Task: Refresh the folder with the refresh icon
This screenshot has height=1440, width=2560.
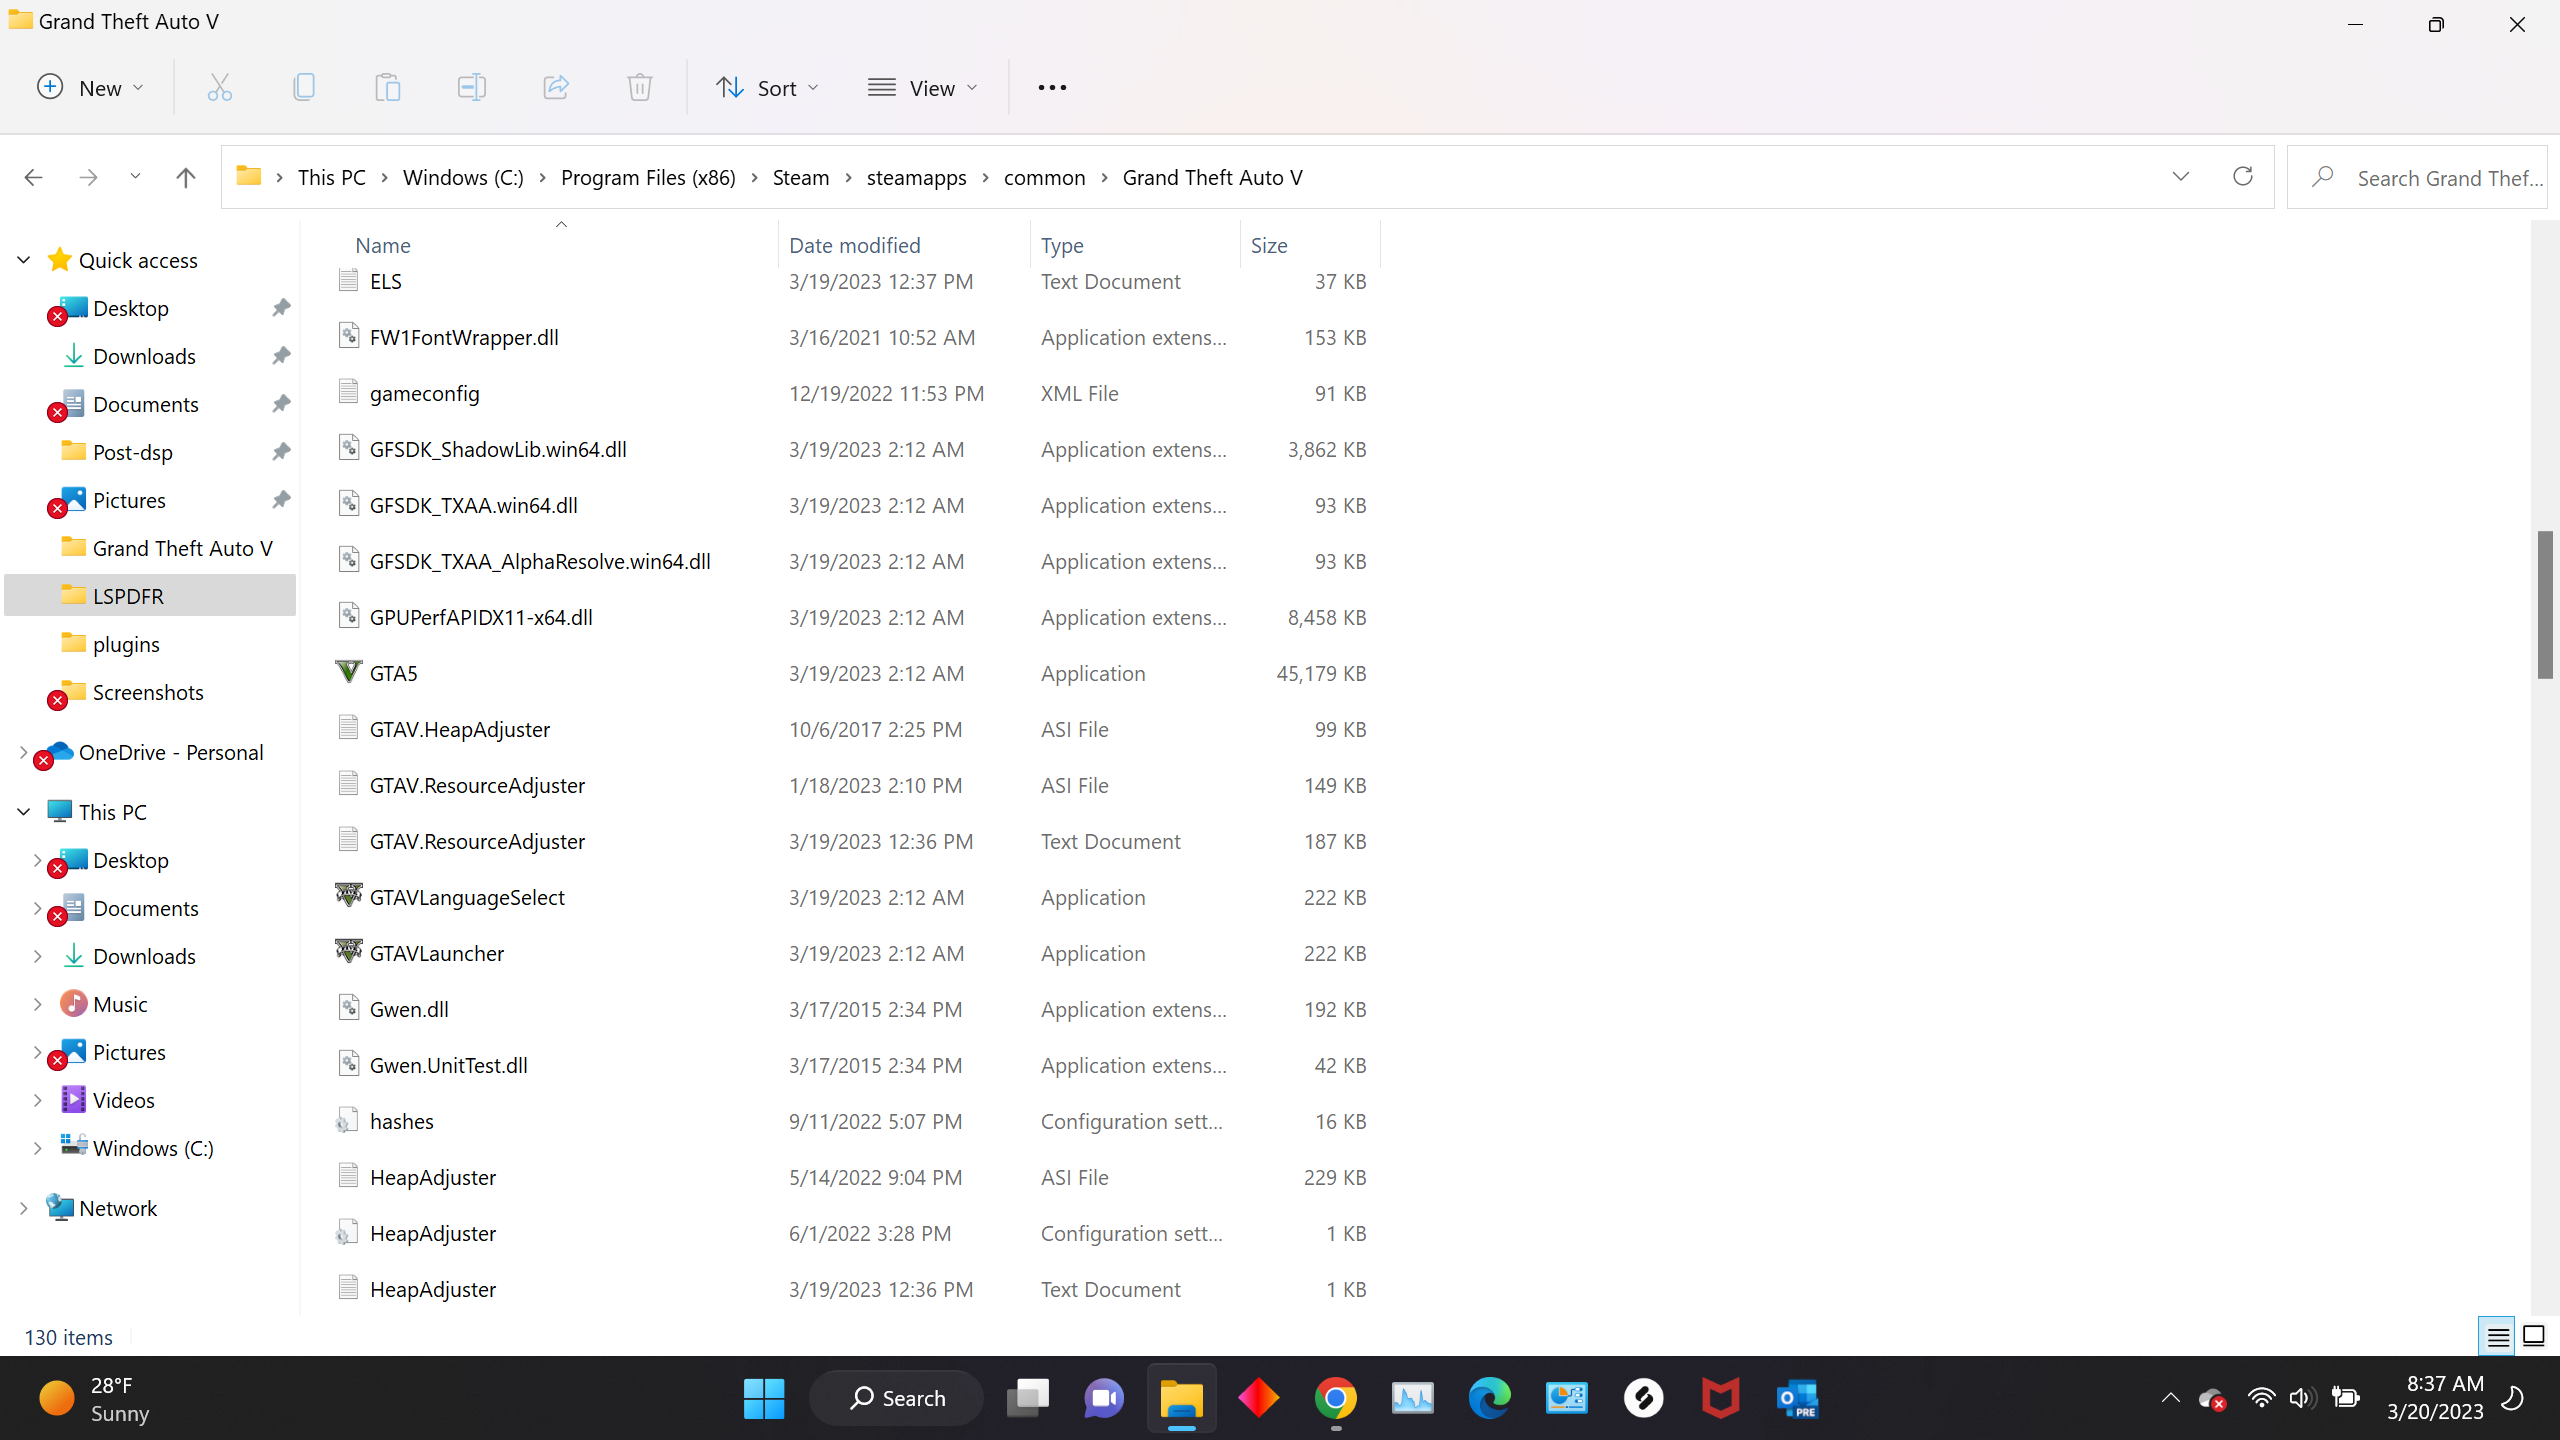Action: pos(2243,177)
